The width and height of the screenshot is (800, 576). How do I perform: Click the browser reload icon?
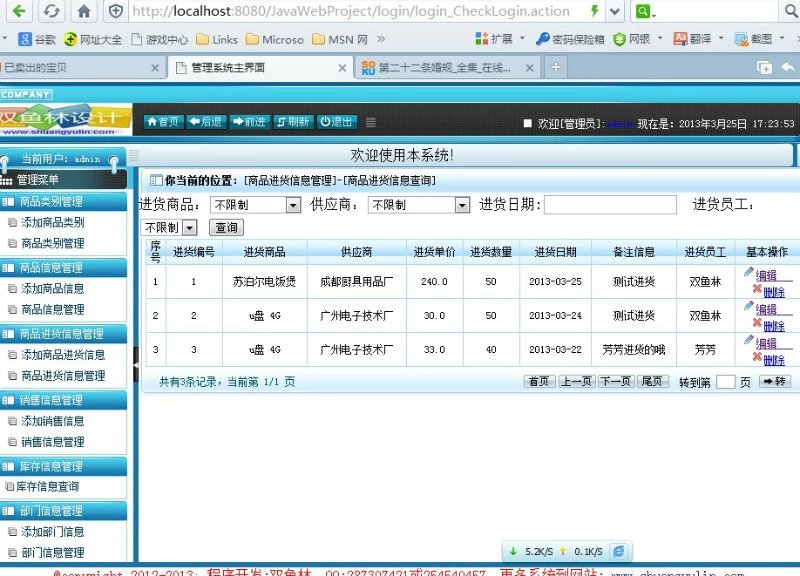pyautogui.click(x=51, y=11)
